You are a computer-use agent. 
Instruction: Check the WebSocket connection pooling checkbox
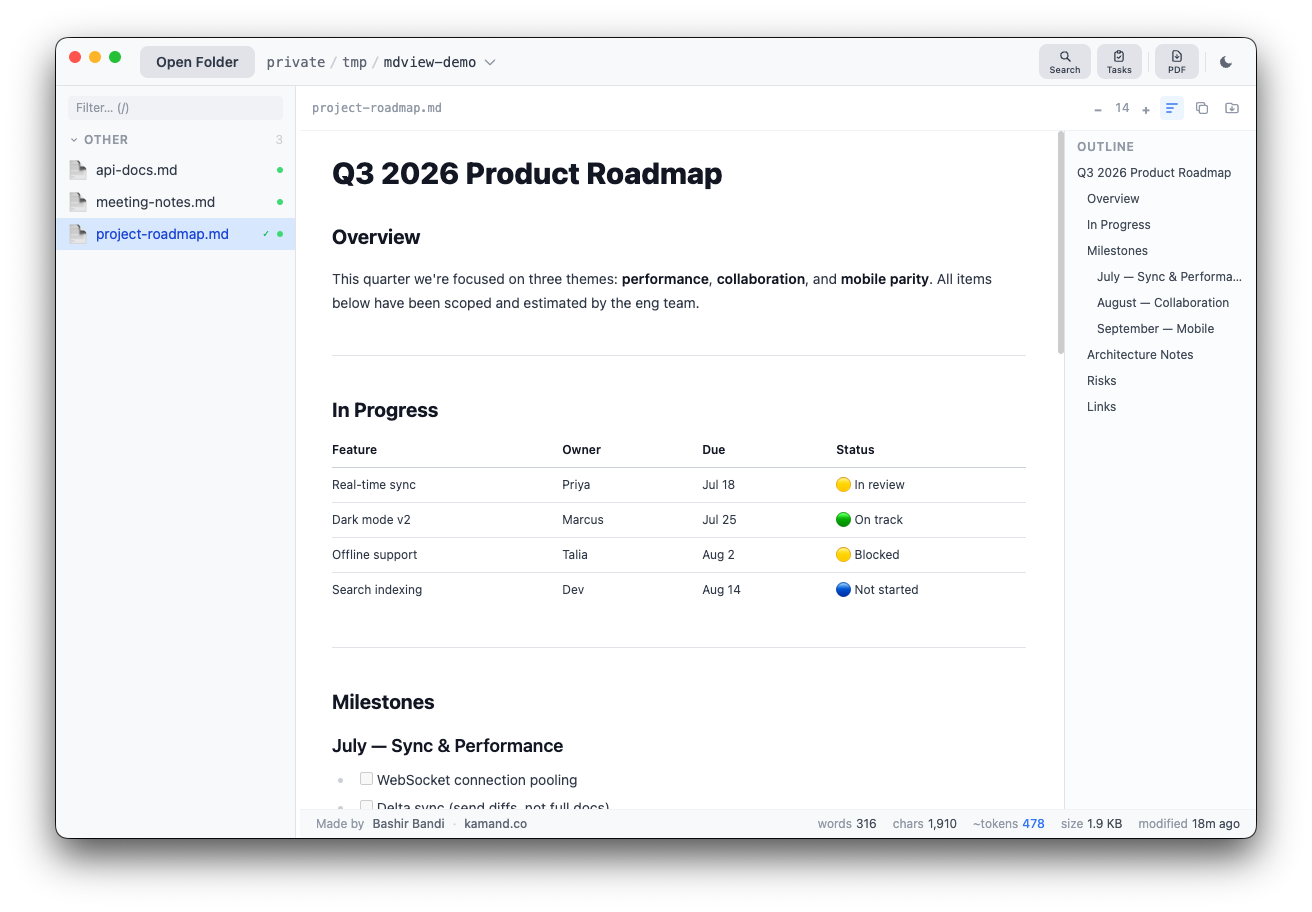point(366,779)
